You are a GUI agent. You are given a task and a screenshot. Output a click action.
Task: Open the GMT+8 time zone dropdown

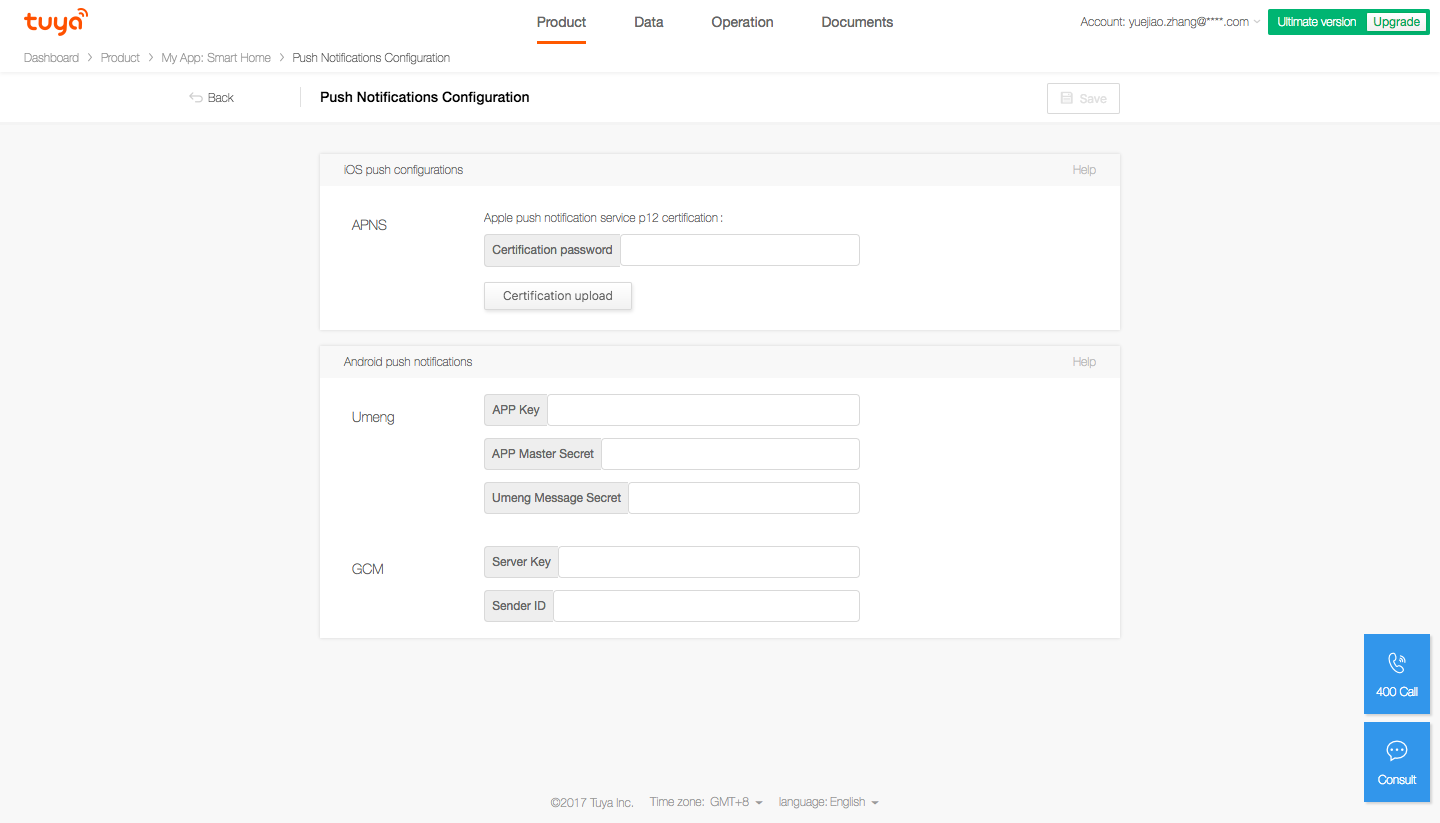click(736, 802)
